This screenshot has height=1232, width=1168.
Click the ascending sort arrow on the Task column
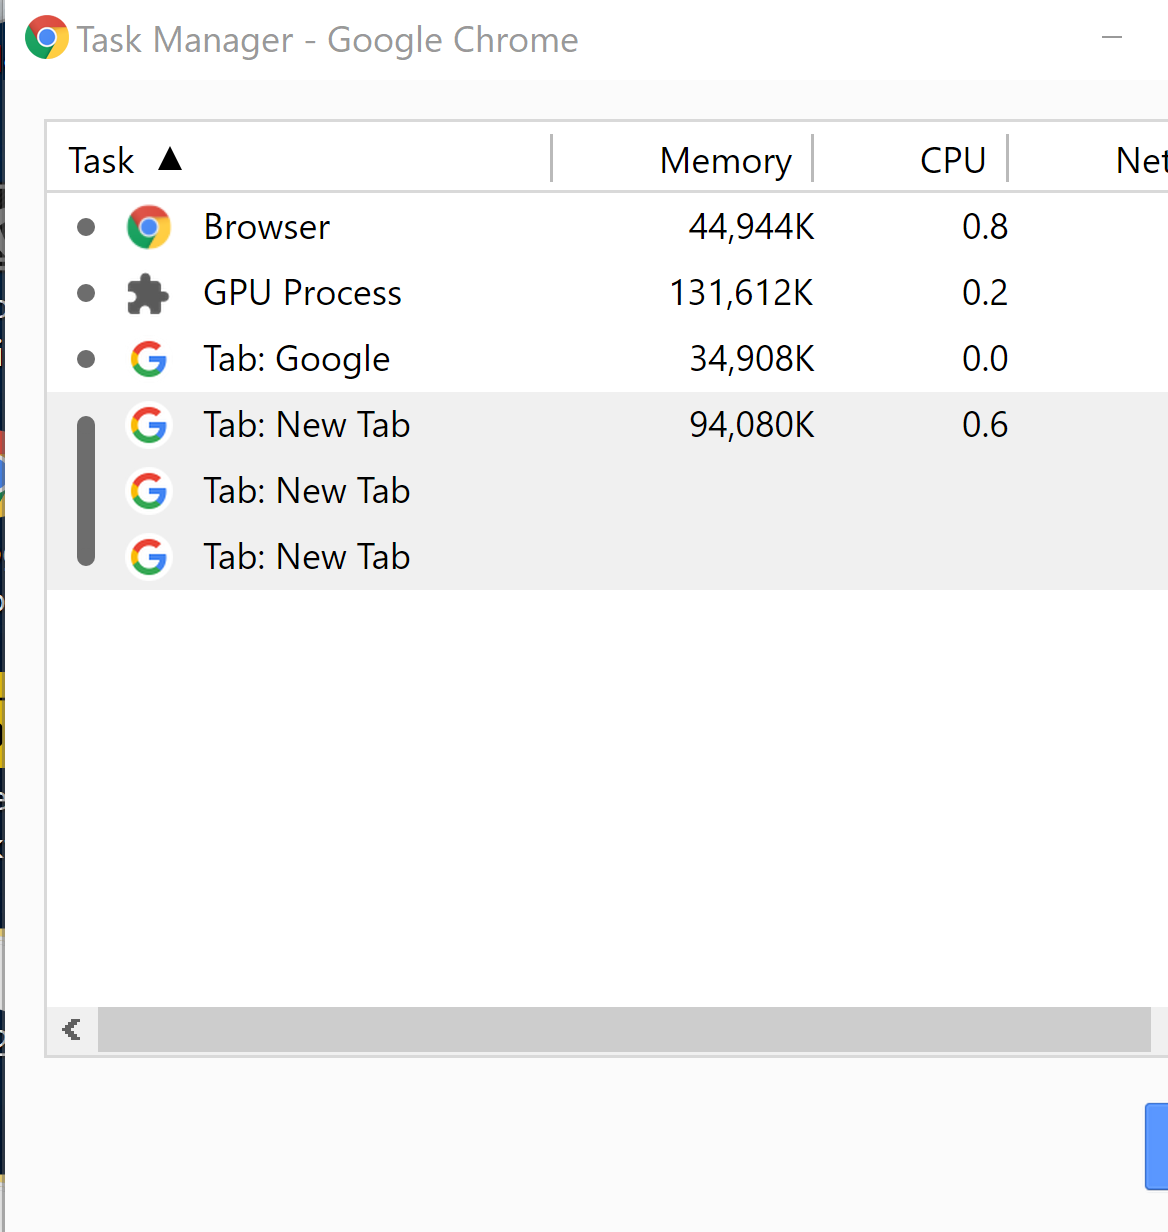point(171,159)
